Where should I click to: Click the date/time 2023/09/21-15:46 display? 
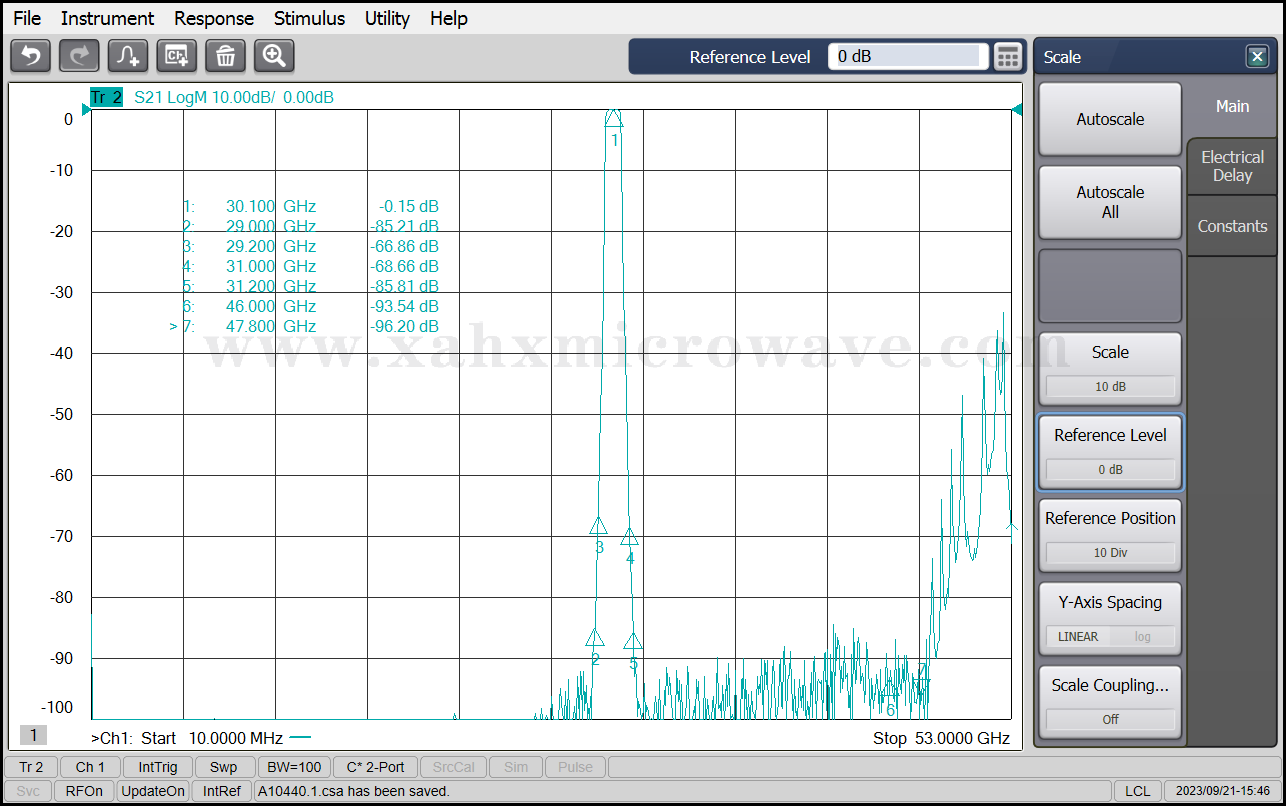click(x=1224, y=791)
